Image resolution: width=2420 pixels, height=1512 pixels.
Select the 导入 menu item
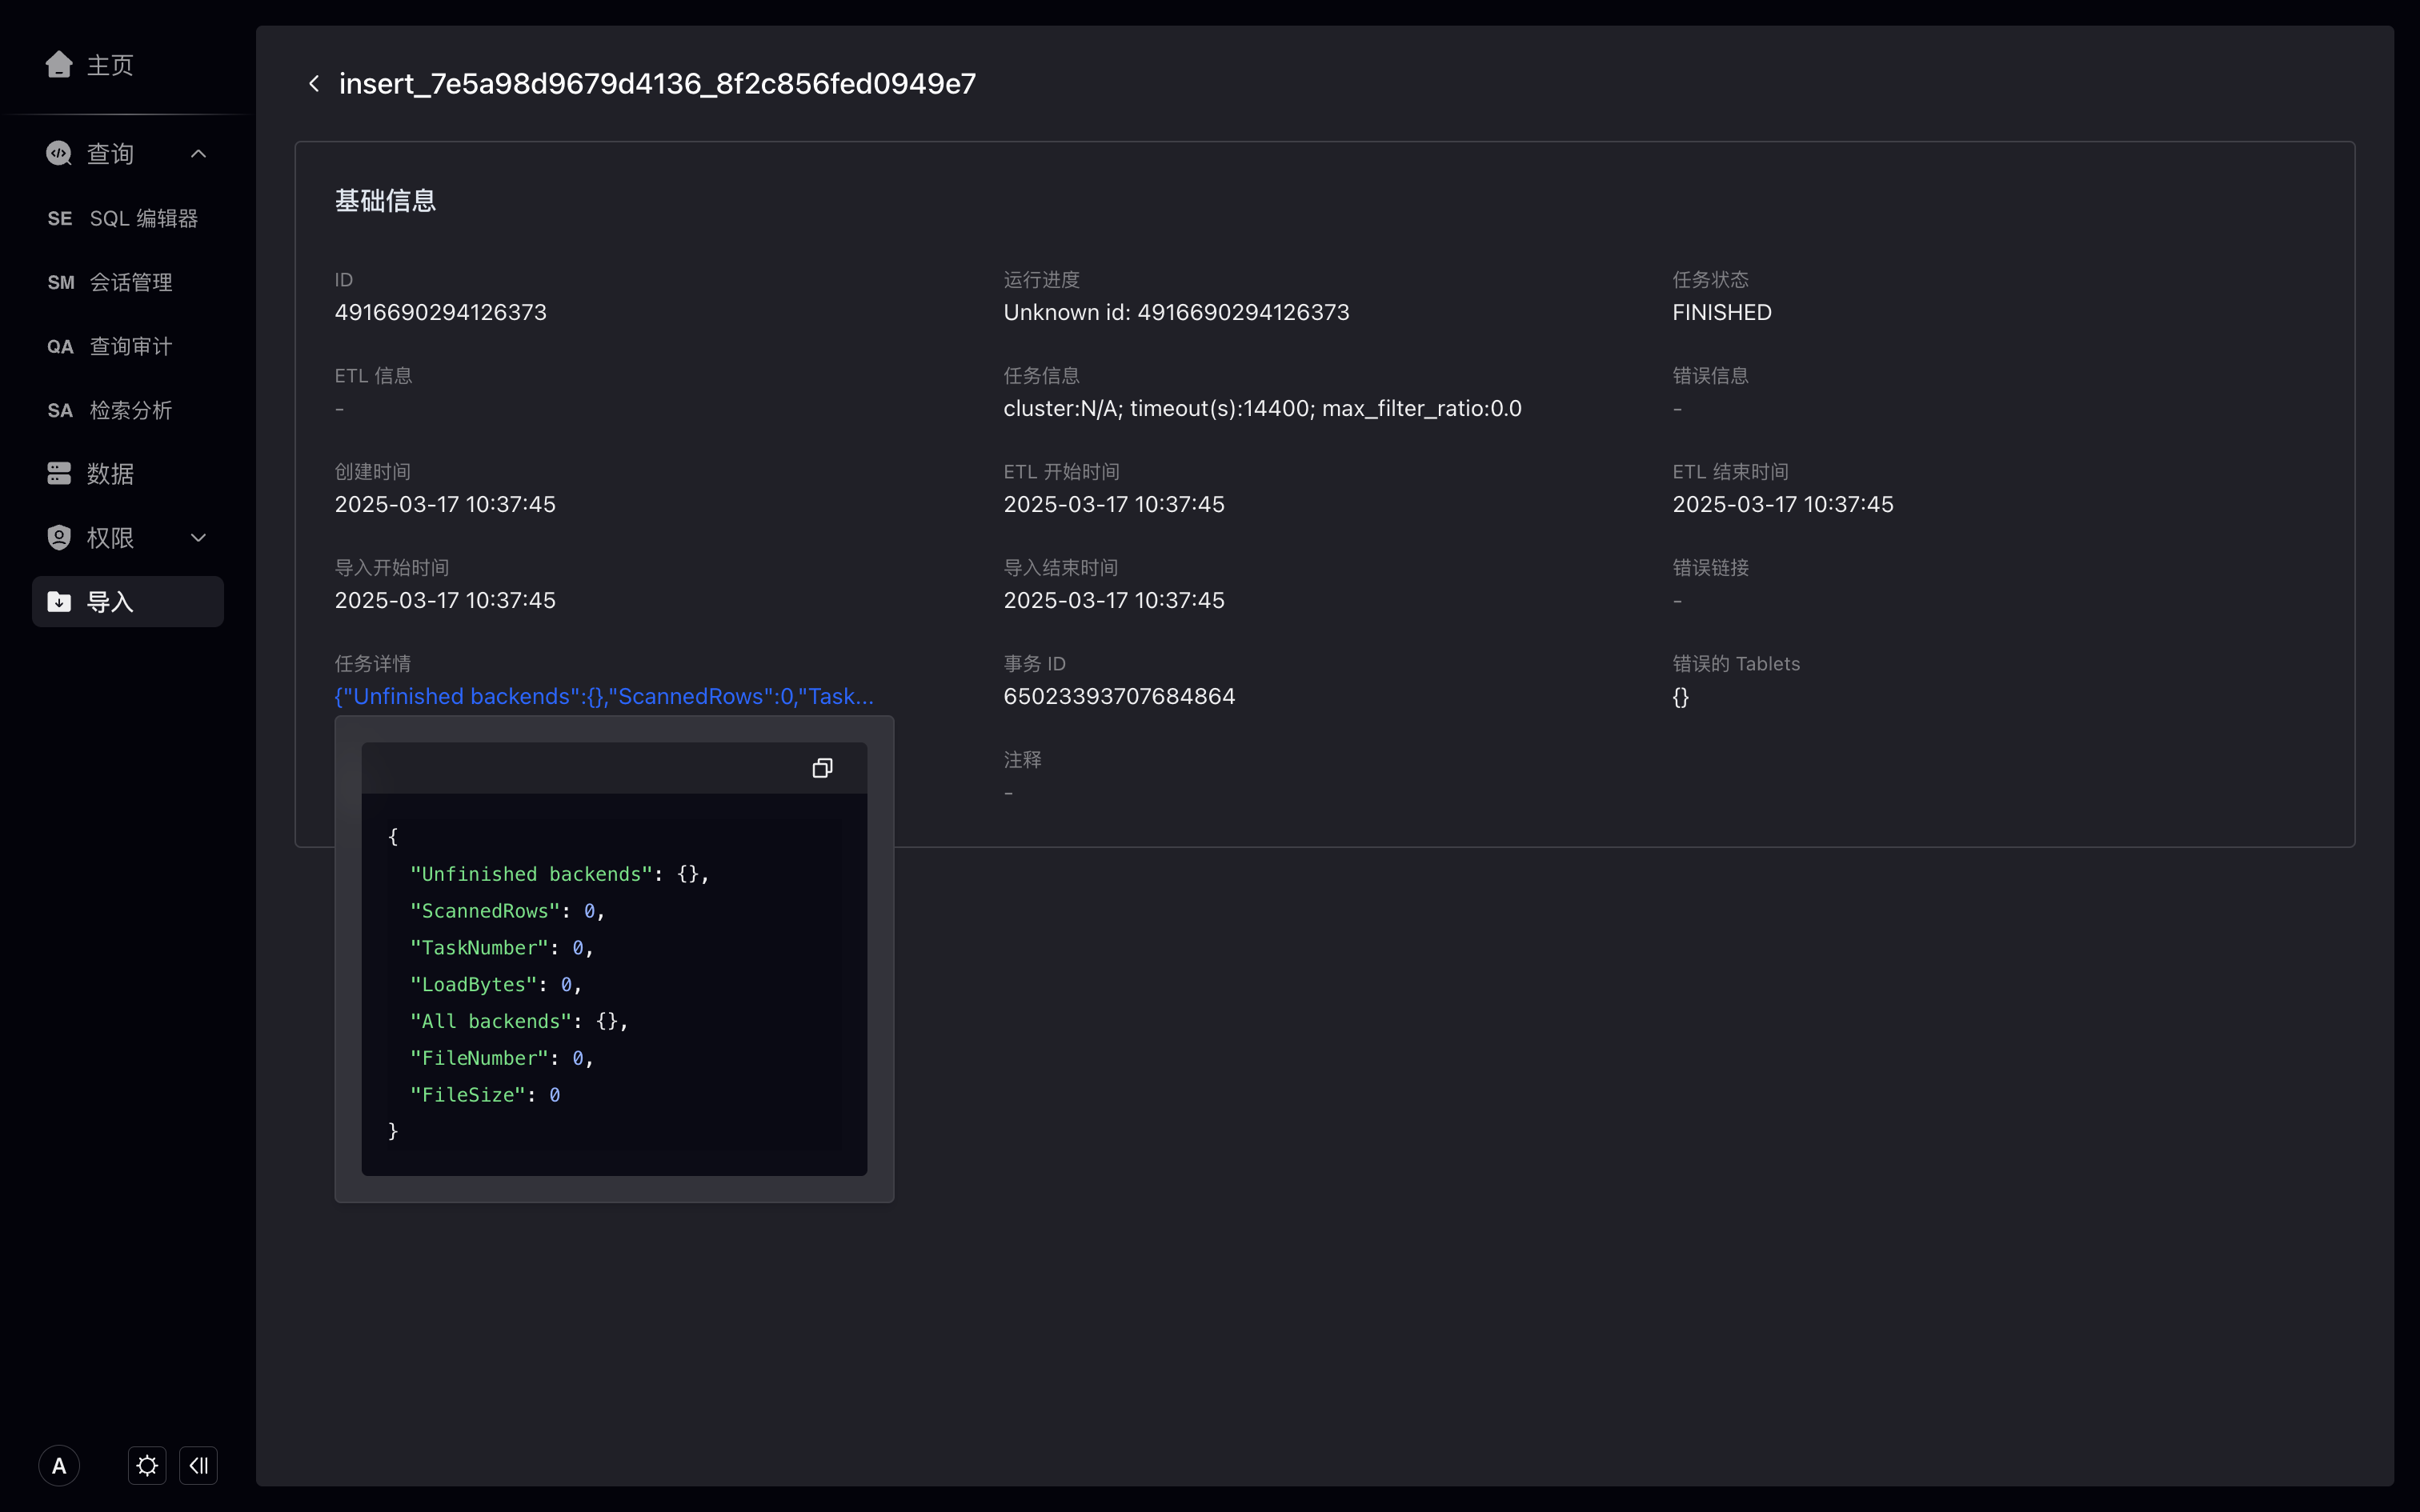click(128, 601)
